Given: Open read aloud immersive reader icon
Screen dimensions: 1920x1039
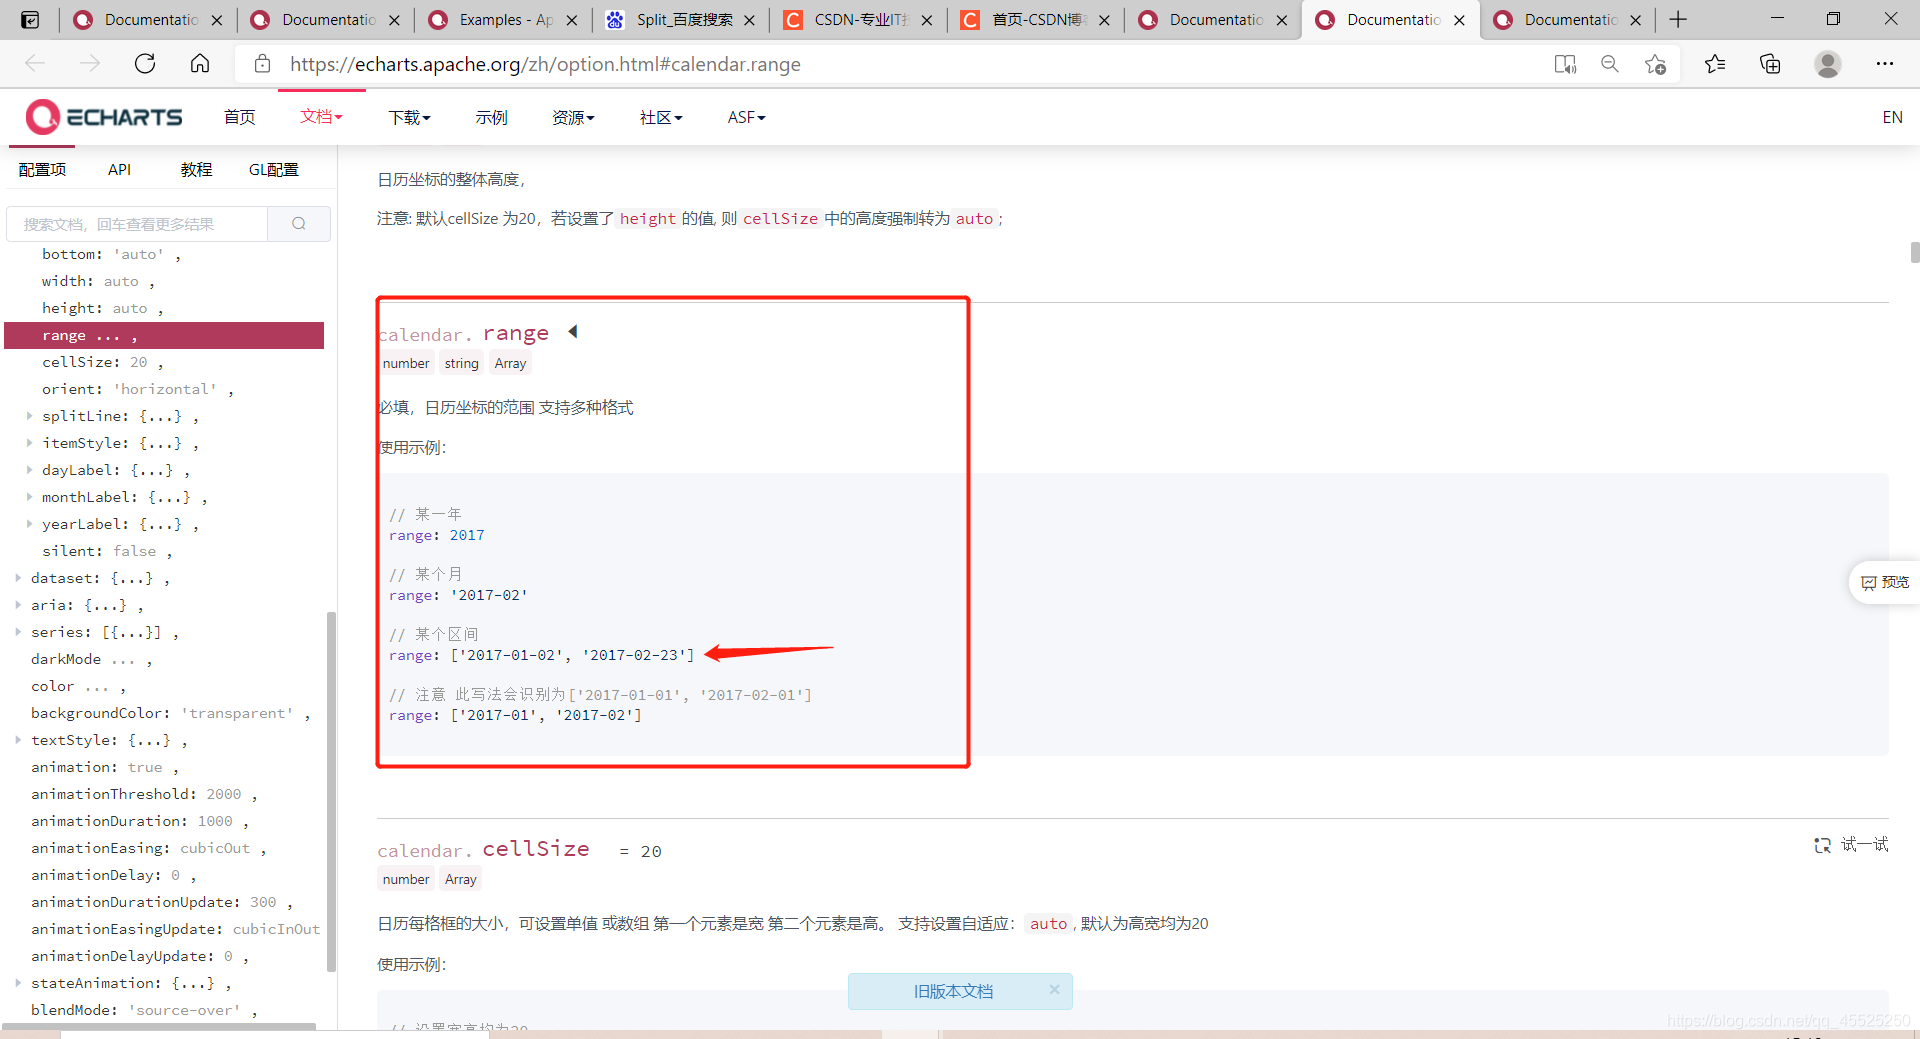Looking at the screenshot, I should 1565,64.
